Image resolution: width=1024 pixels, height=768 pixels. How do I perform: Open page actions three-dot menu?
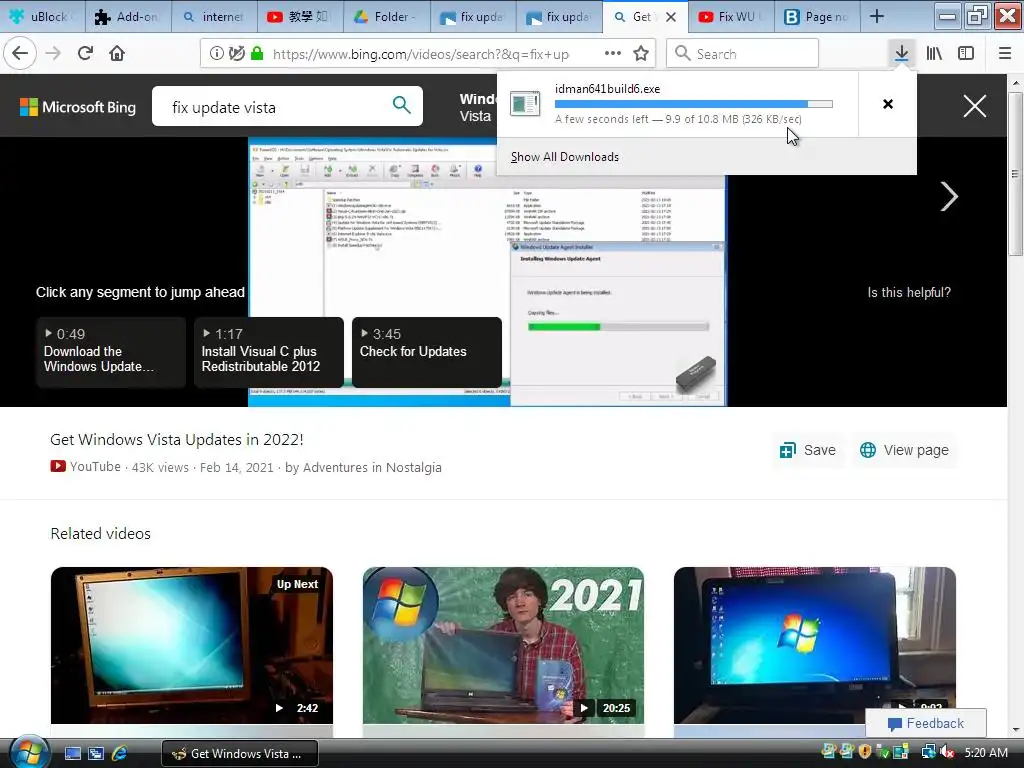coord(613,54)
